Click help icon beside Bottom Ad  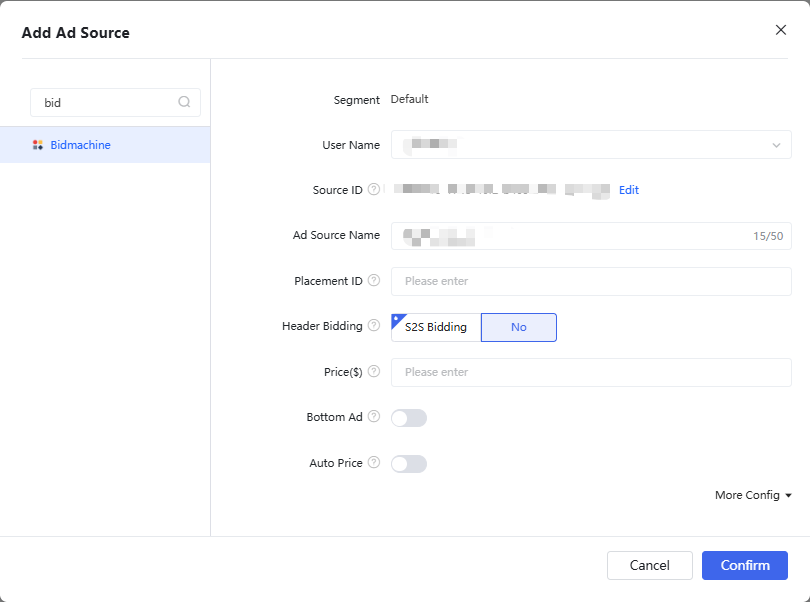click(374, 417)
